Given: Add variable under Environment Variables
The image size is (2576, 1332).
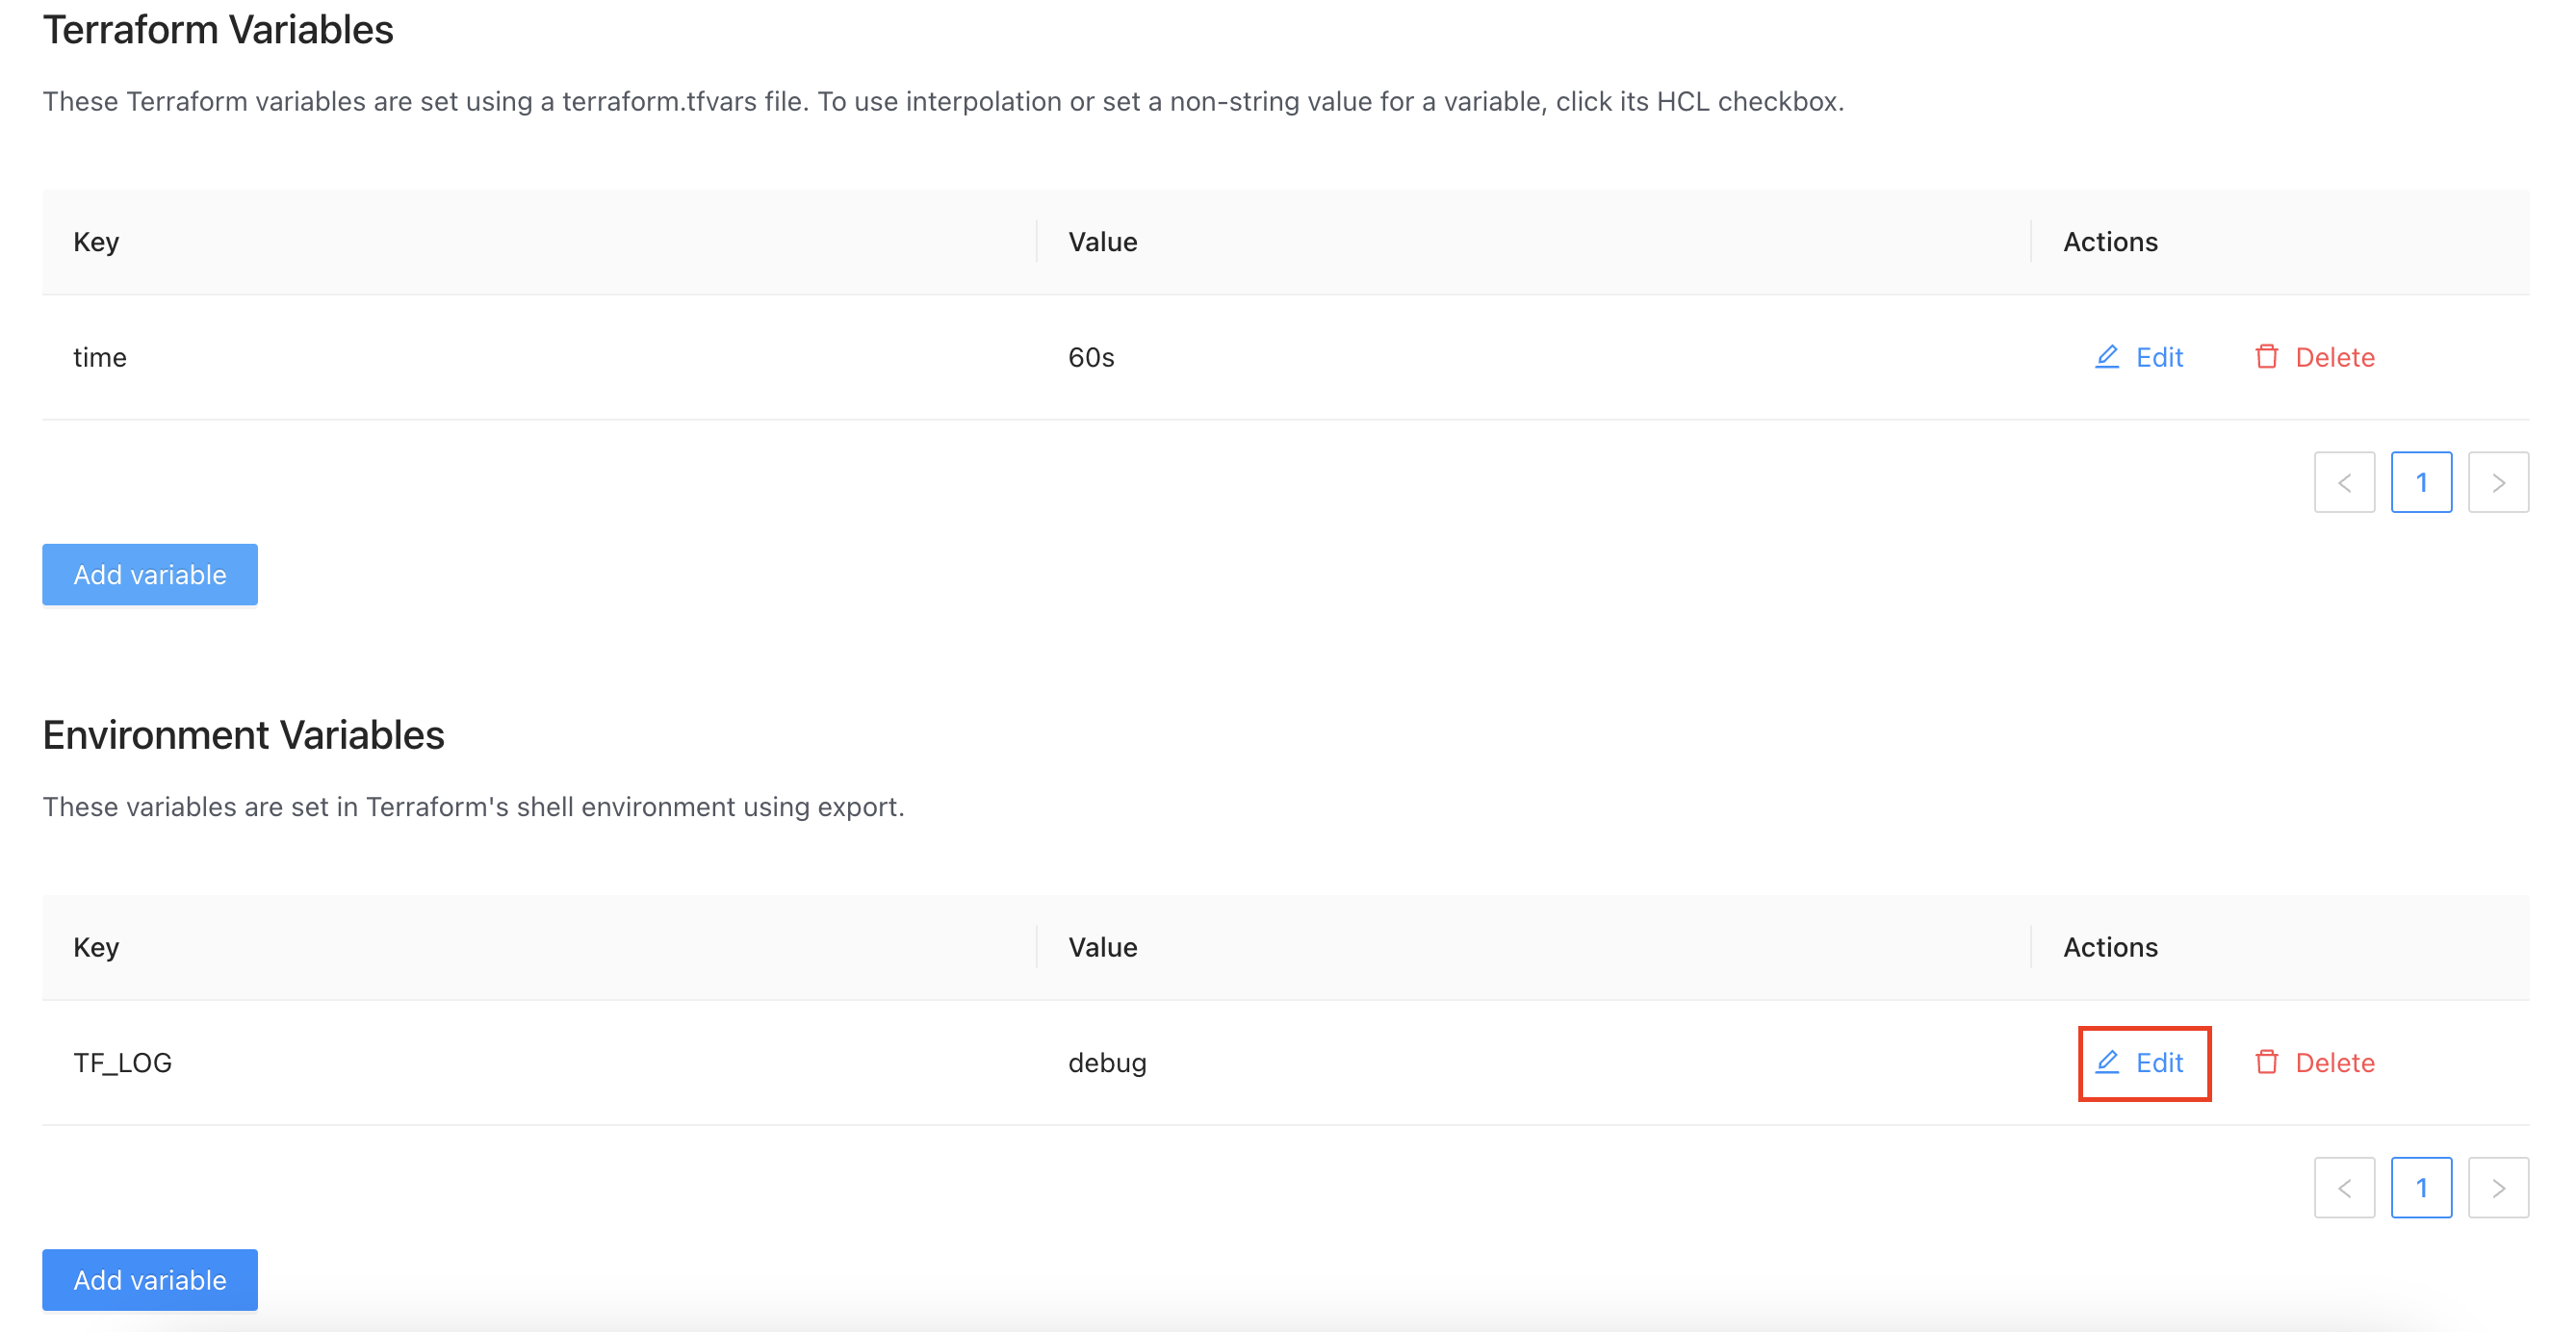Looking at the screenshot, I should (x=150, y=1280).
